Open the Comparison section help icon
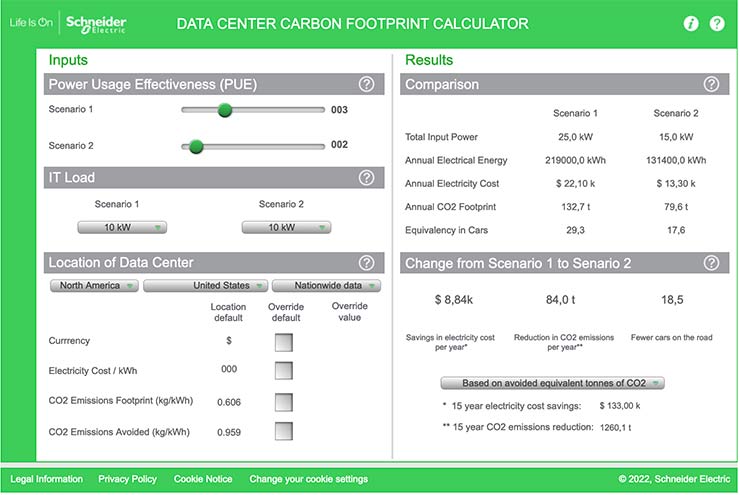Screen dimensions: 740x495 711,85
